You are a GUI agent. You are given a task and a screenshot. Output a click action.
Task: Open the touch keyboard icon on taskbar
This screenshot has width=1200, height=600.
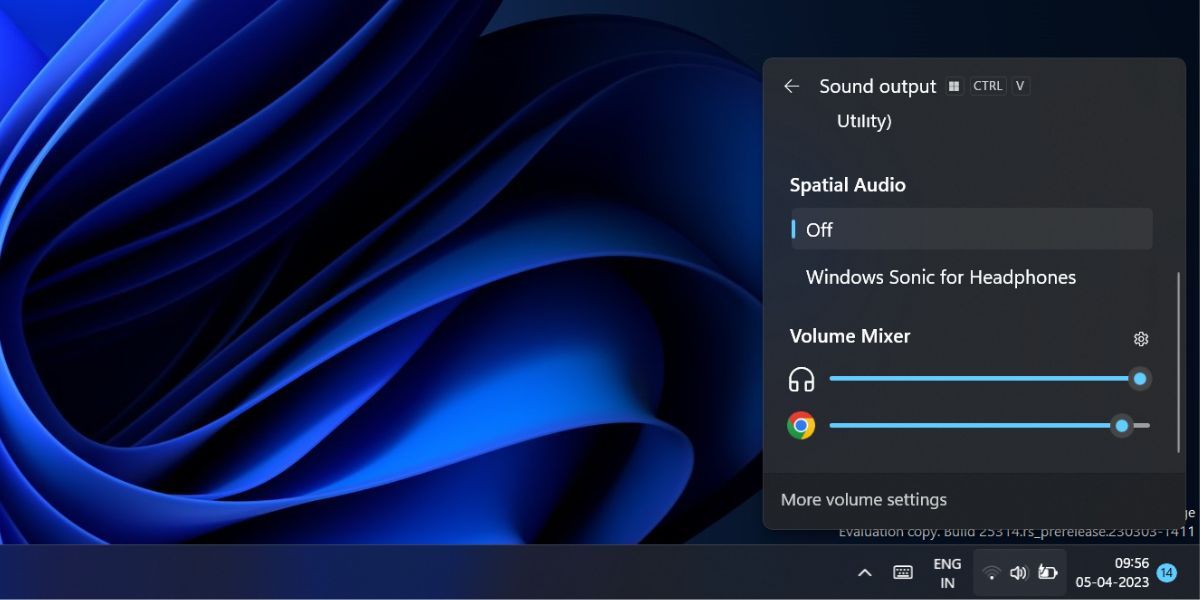point(903,572)
